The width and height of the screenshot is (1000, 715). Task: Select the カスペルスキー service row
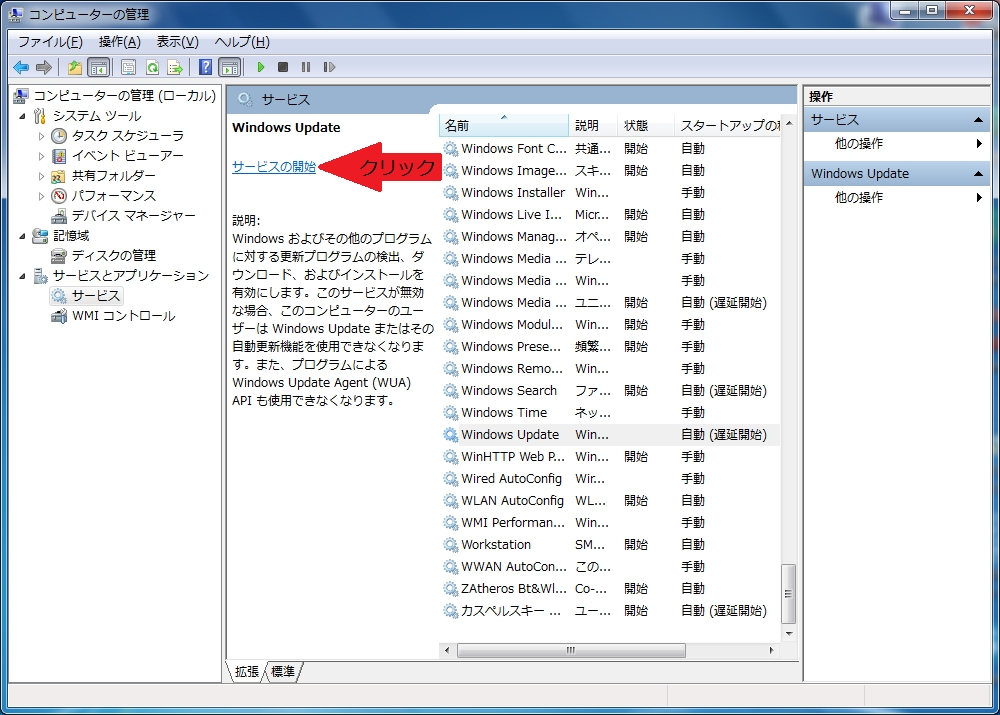pyautogui.click(x=610, y=611)
